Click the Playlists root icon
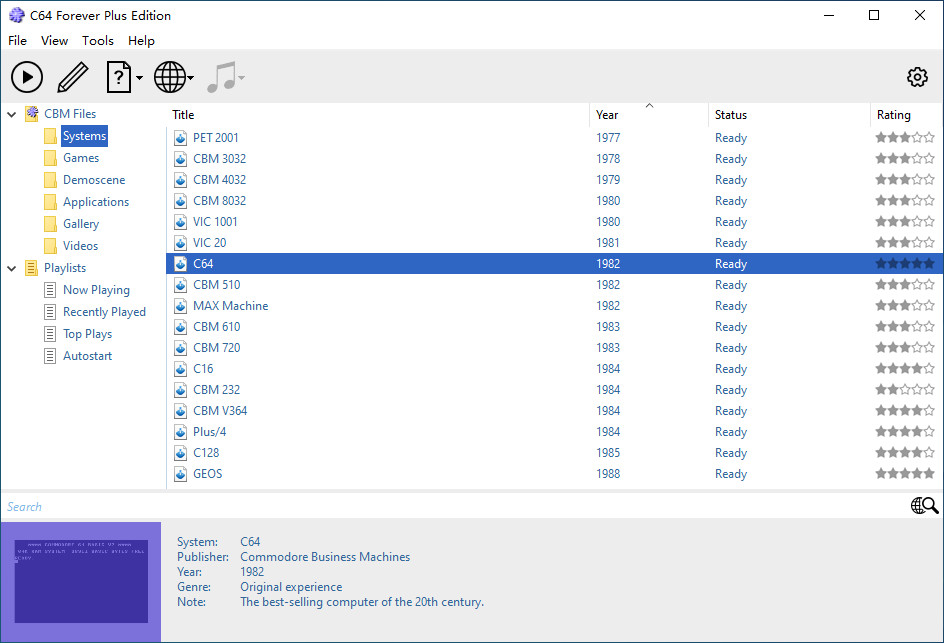The width and height of the screenshot is (944, 643). [x=31, y=268]
